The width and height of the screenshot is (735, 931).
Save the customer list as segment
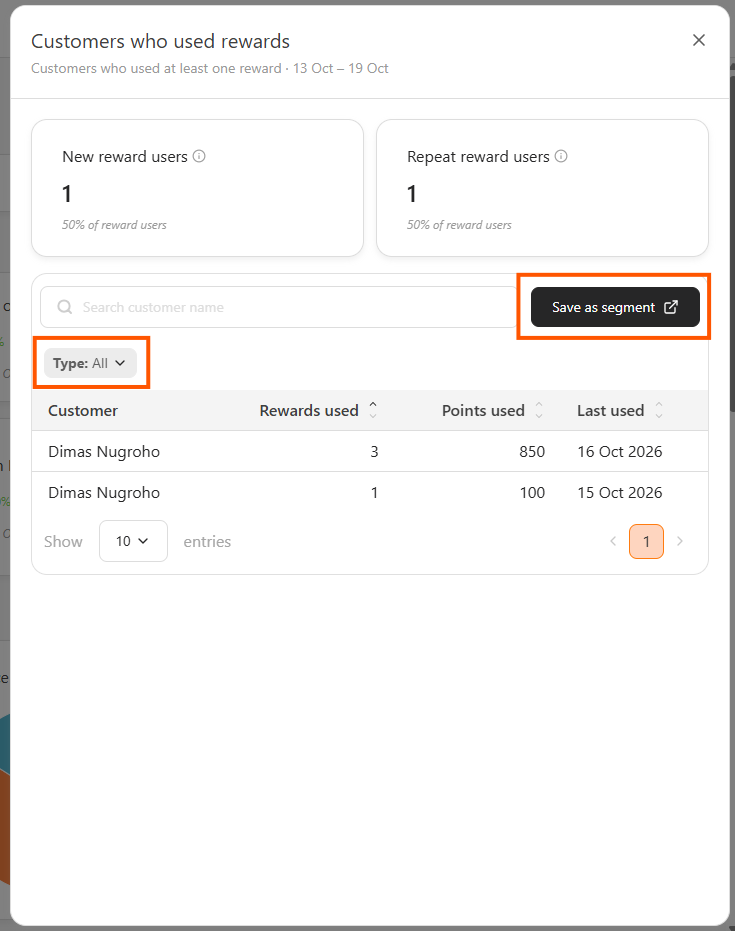coord(615,307)
